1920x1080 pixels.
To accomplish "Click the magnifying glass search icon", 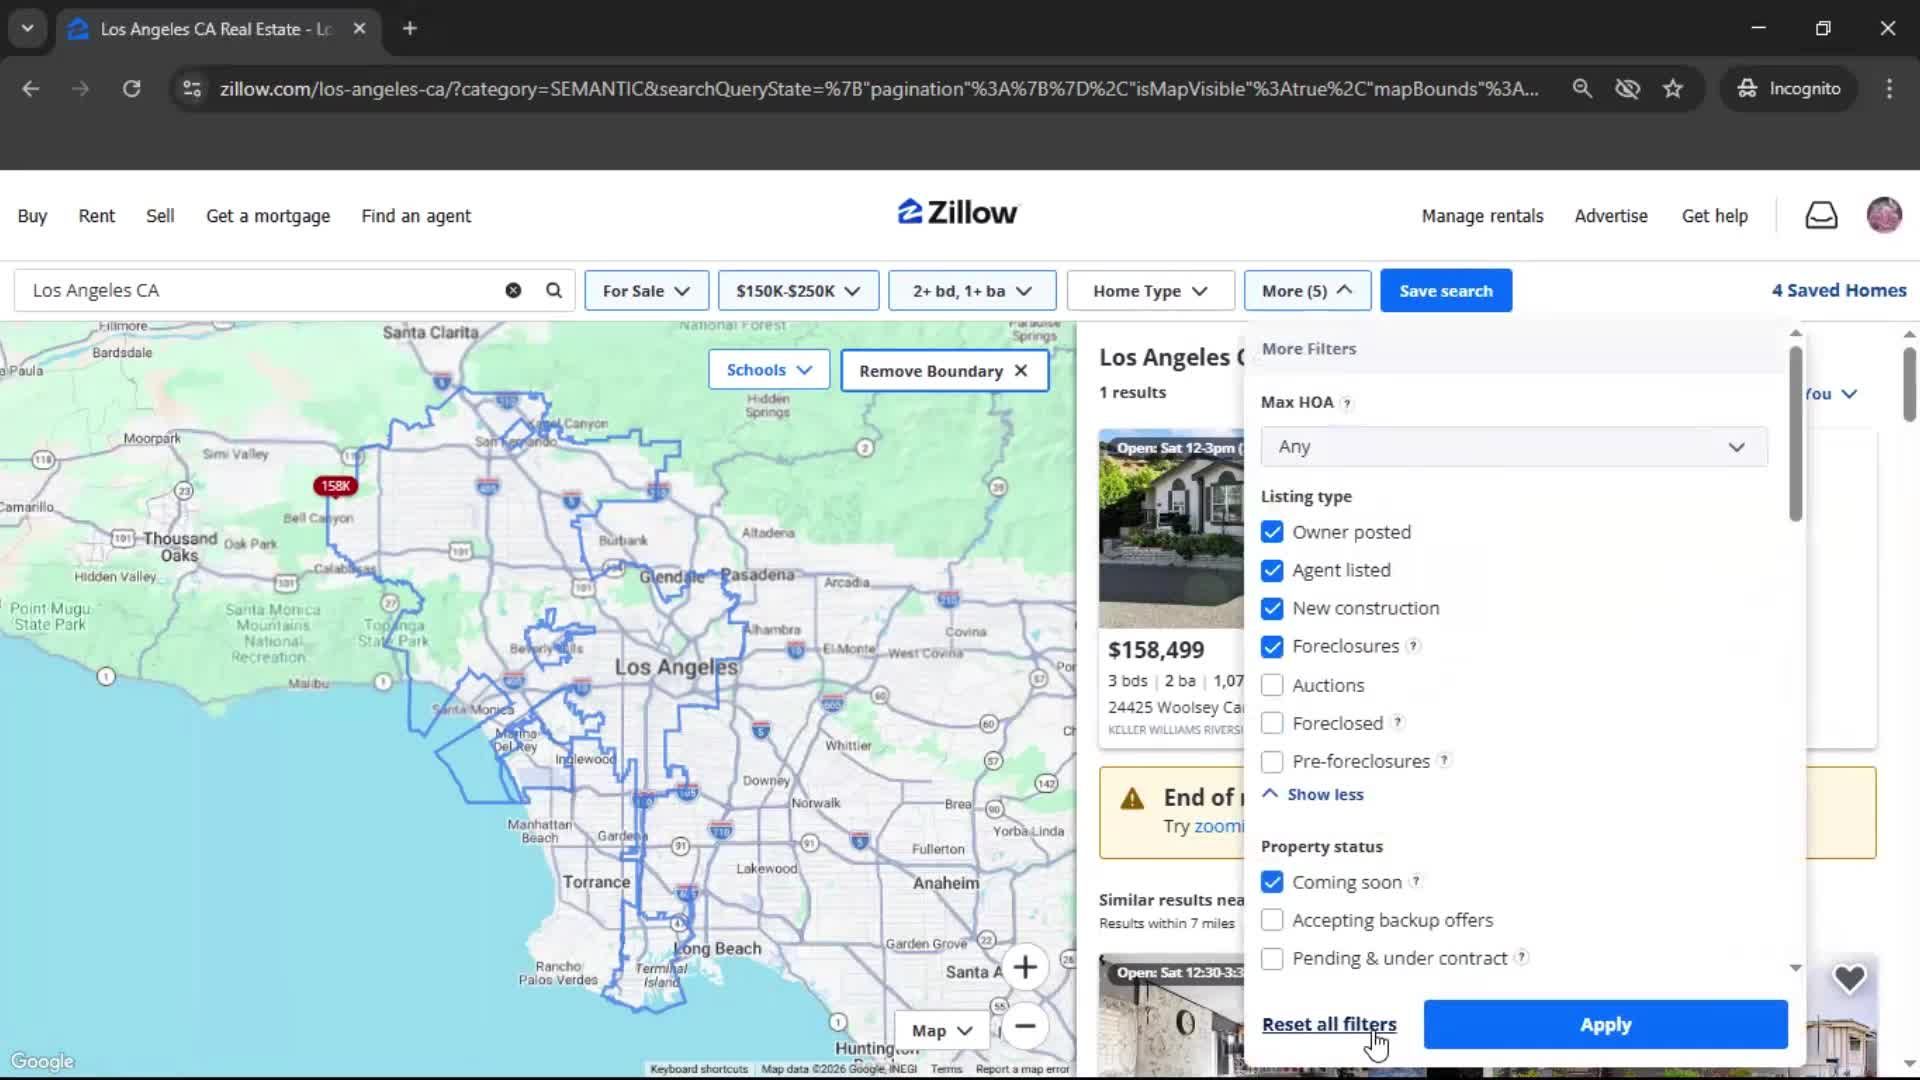I will (x=553, y=290).
